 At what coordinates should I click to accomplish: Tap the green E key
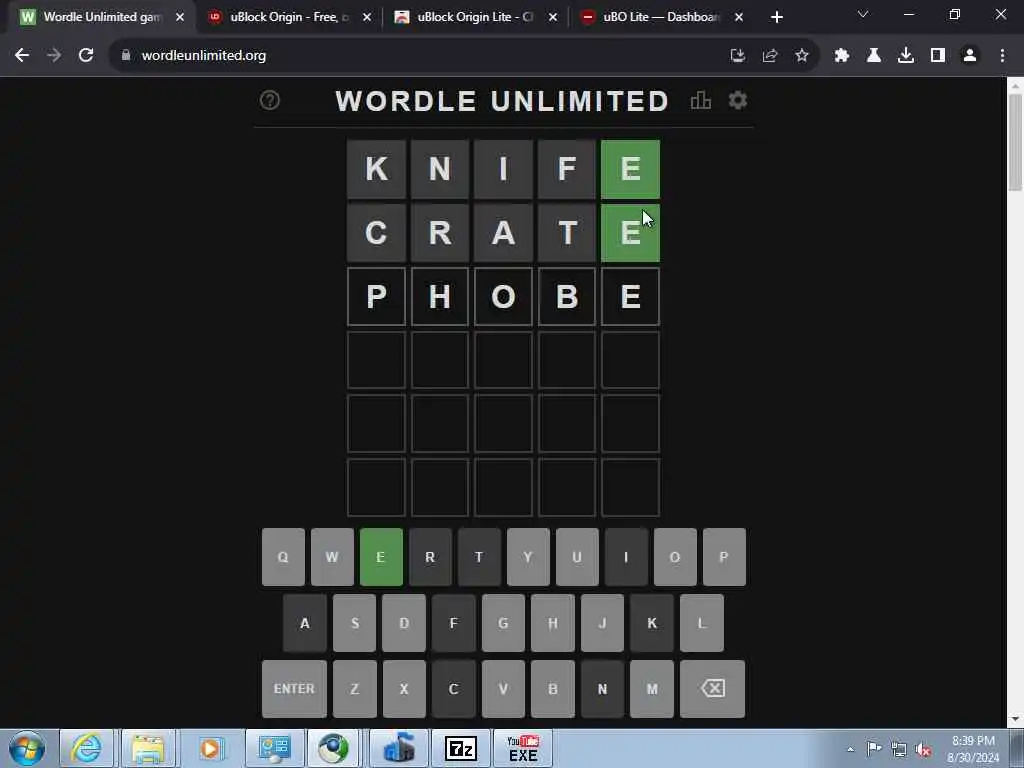tap(381, 557)
